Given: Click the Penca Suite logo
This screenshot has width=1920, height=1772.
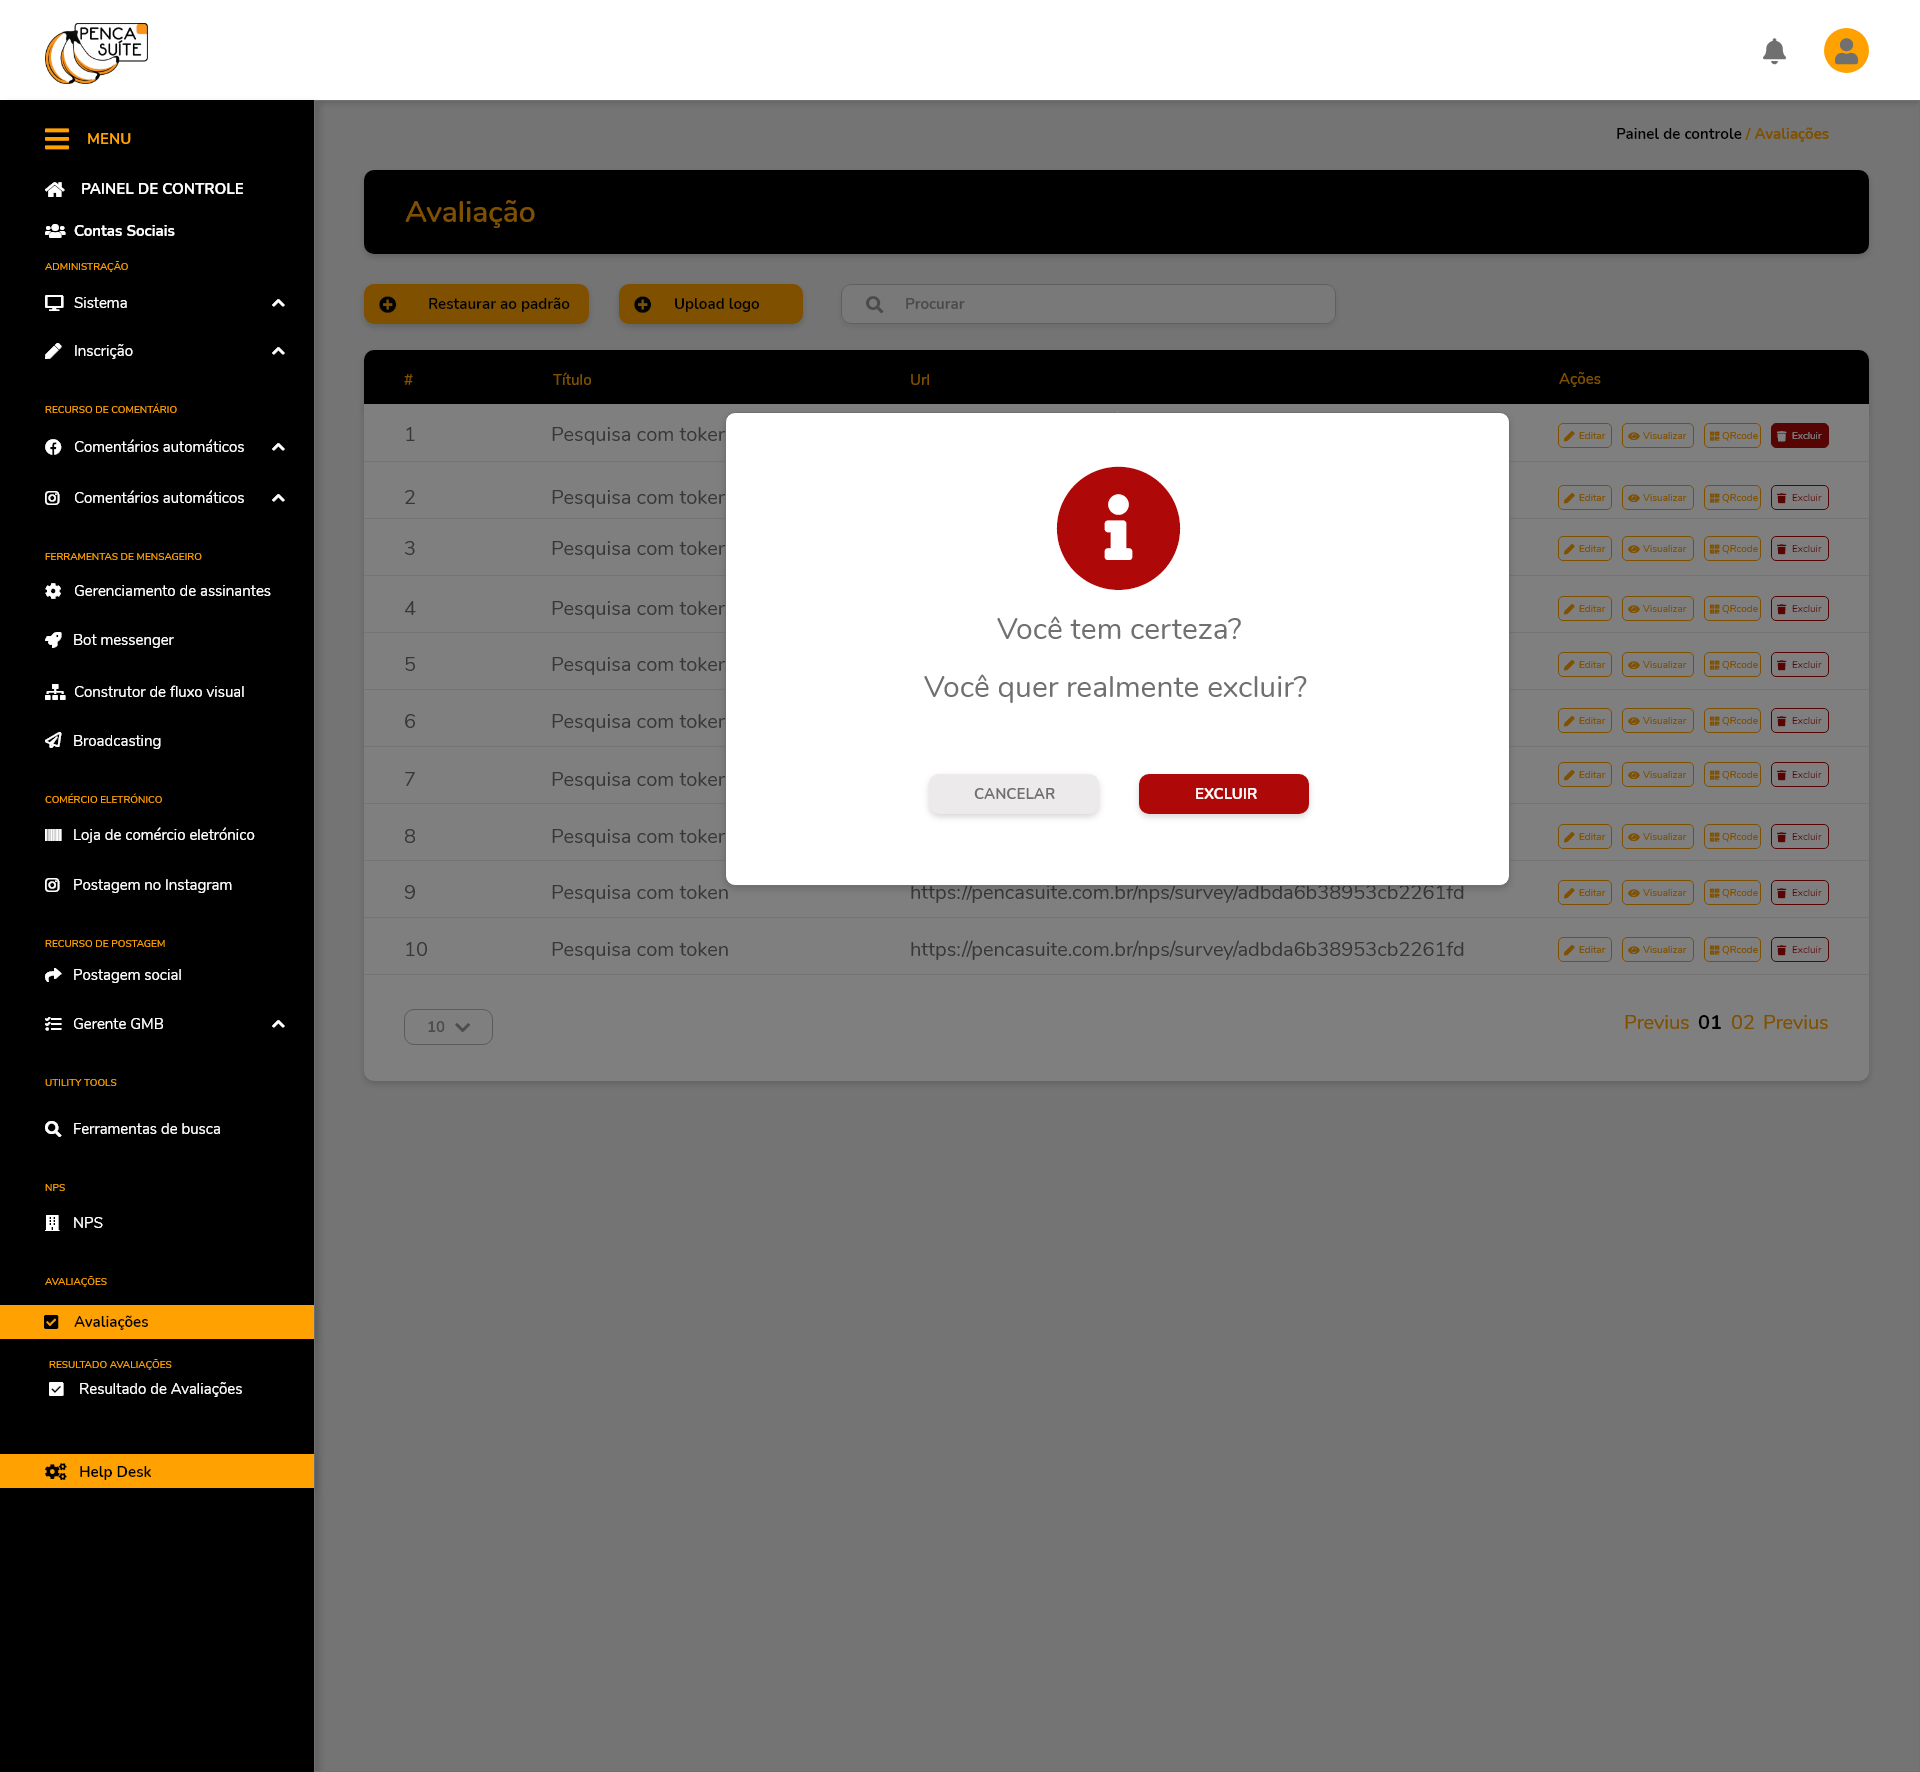Looking at the screenshot, I should (97, 53).
